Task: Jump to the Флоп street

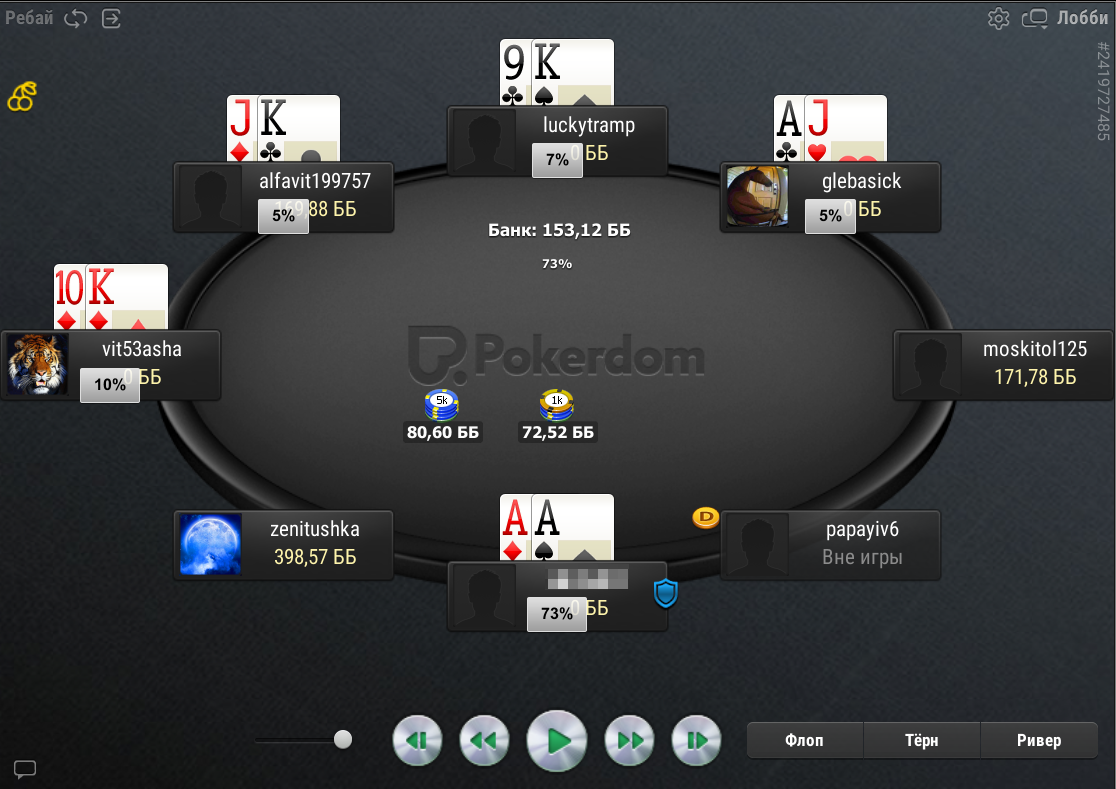Action: (x=805, y=741)
